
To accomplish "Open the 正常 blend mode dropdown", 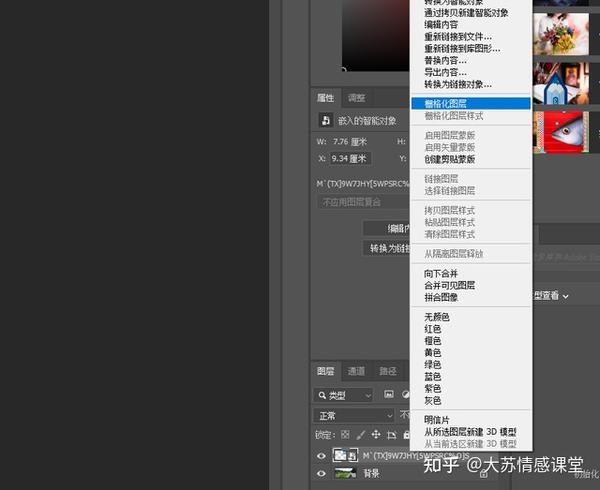I will (x=354, y=415).
